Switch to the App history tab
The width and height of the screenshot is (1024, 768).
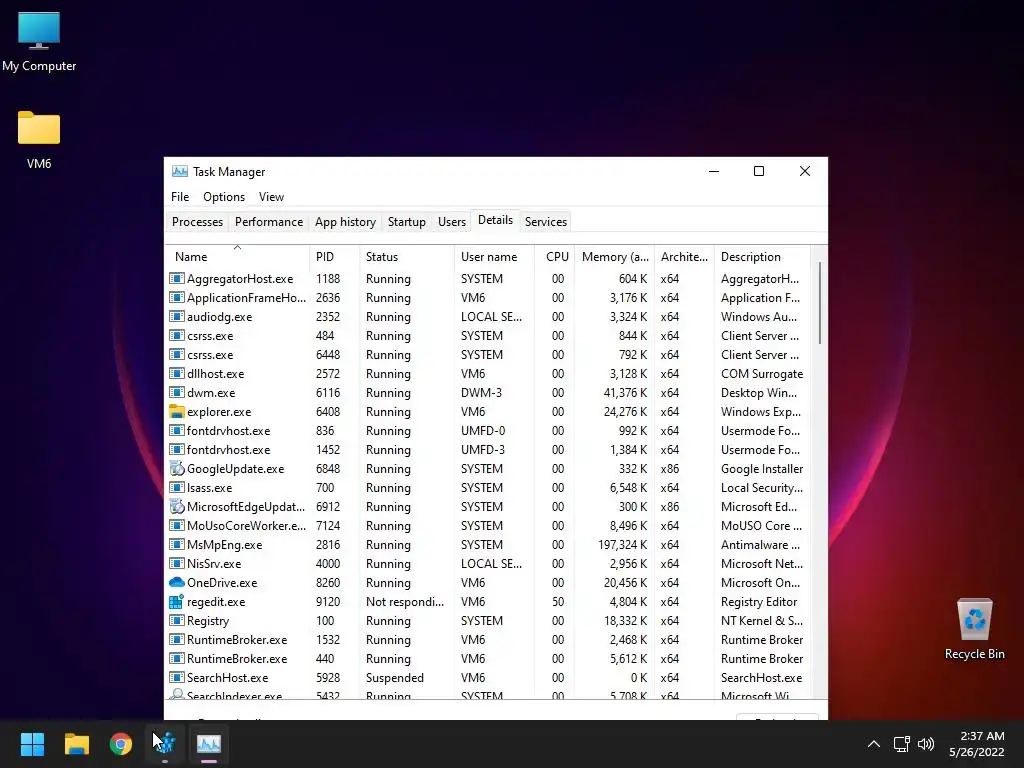coord(345,221)
